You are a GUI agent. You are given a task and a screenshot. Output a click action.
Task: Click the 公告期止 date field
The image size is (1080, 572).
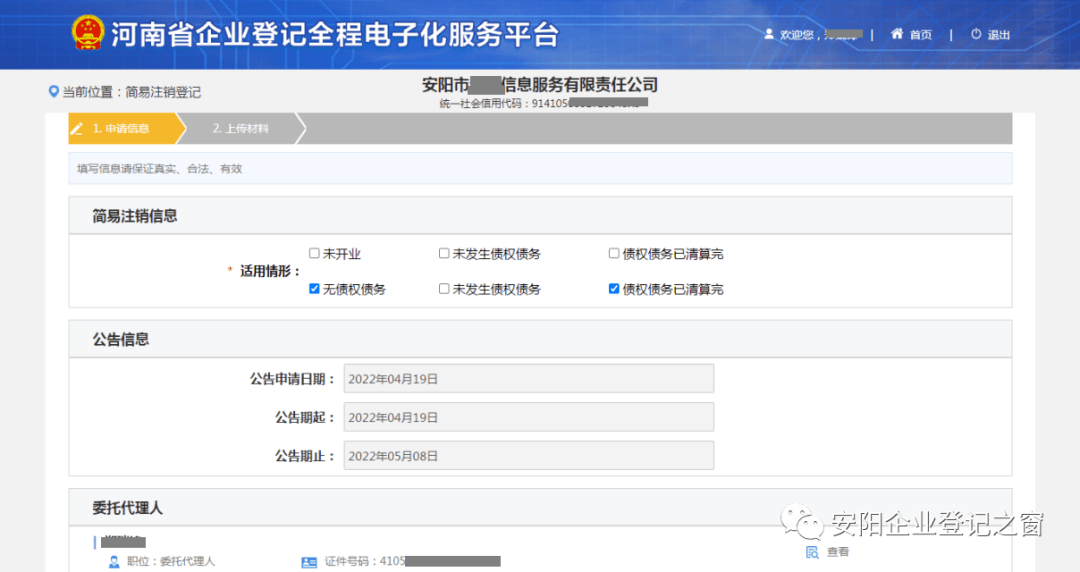529,456
